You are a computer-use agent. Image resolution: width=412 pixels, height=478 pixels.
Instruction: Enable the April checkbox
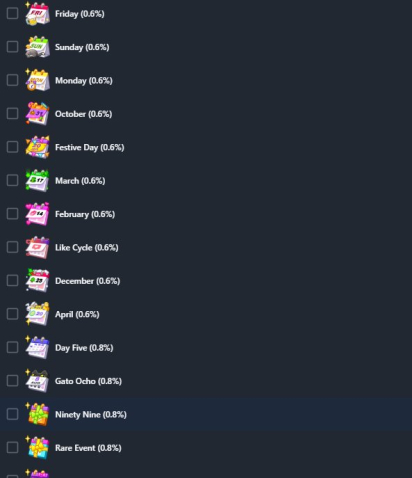12,314
